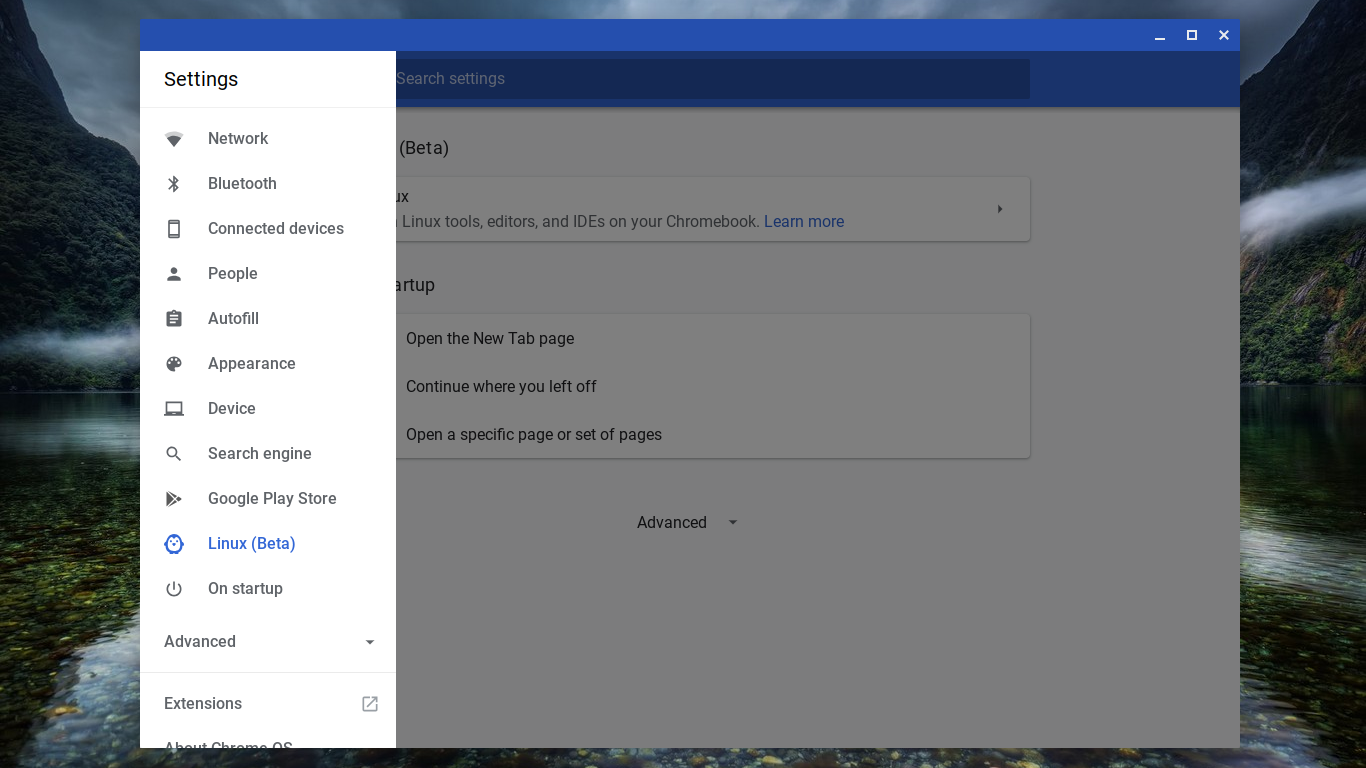Select the Device laptop icon

pos(174,409)
